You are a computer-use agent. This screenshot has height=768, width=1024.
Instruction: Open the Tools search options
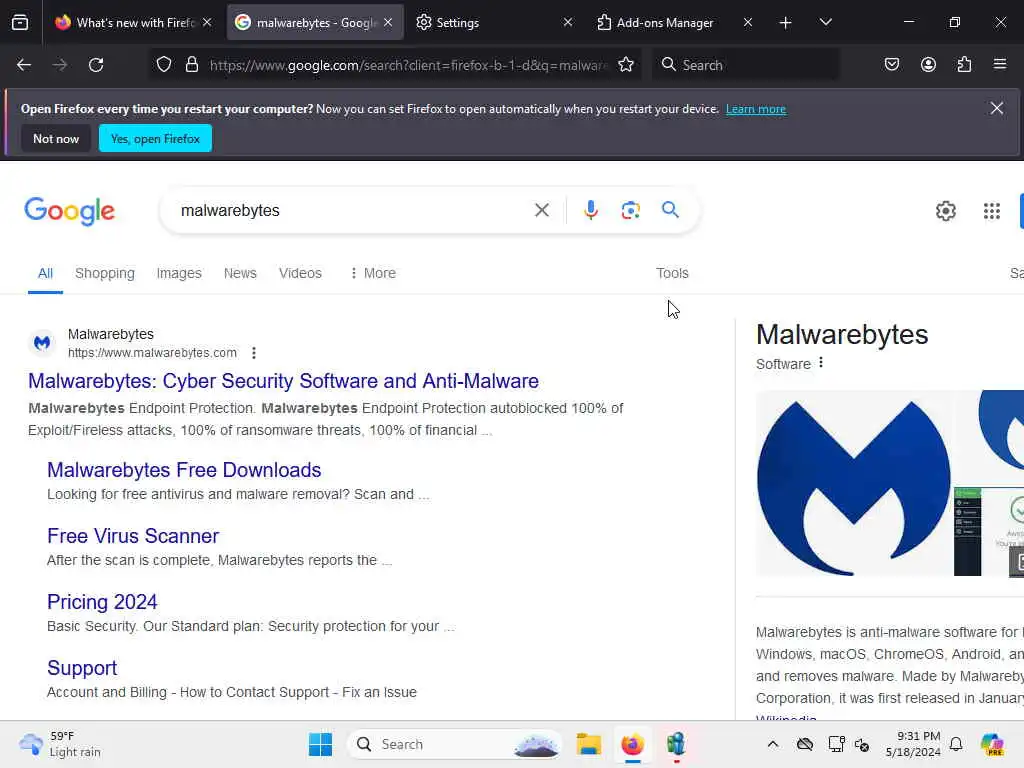pyautogui.click(x=672, y=273)
